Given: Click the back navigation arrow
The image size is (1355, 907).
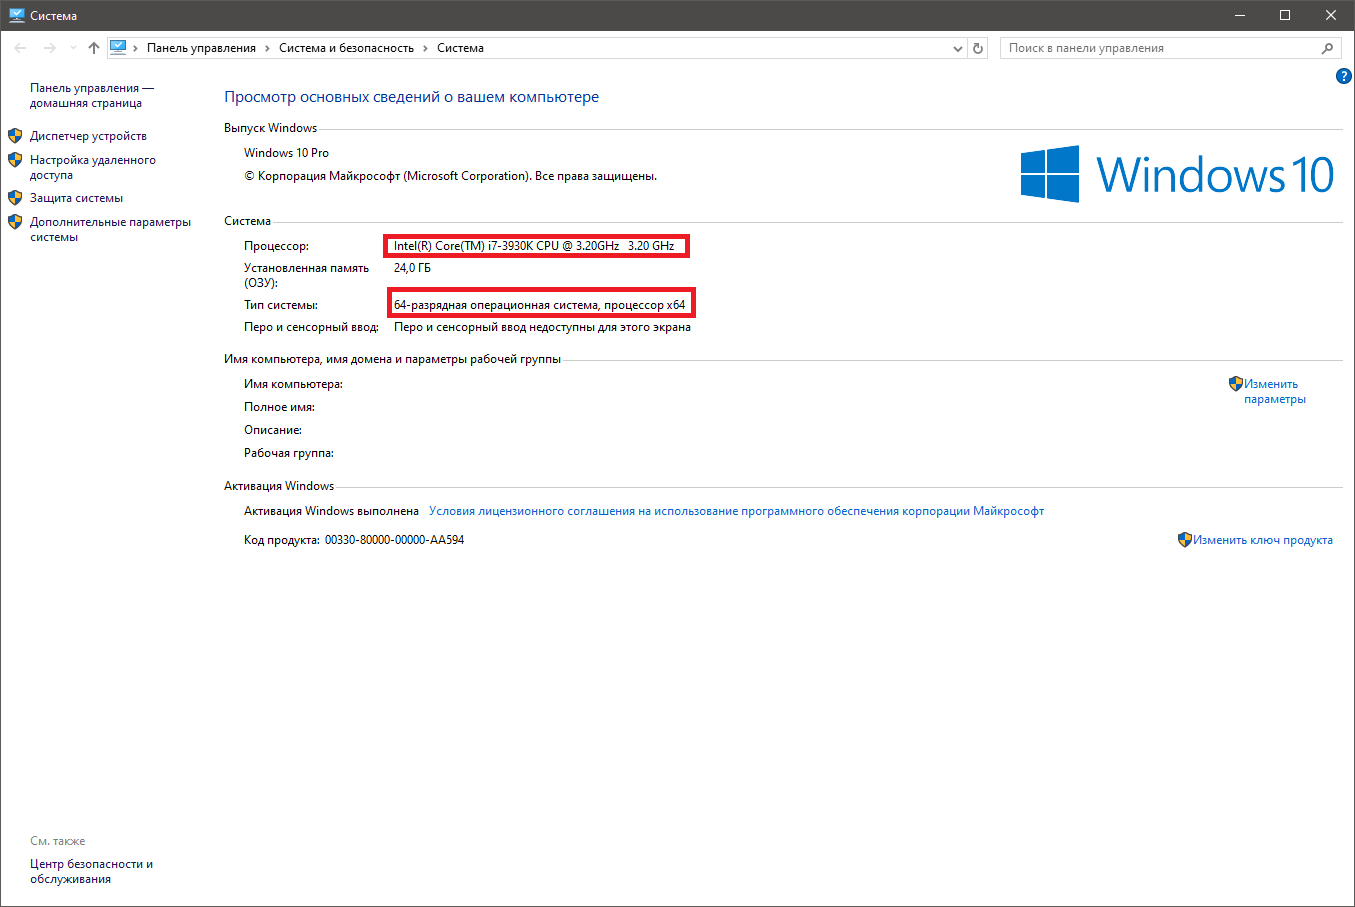Looking at the screenshot, I should point(20,48).
